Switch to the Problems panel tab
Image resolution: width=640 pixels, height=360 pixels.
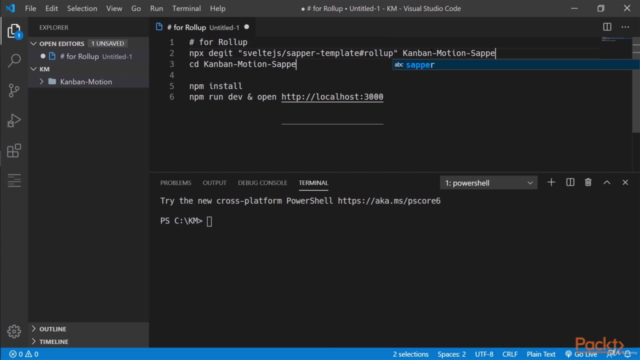tap(176, 182)
